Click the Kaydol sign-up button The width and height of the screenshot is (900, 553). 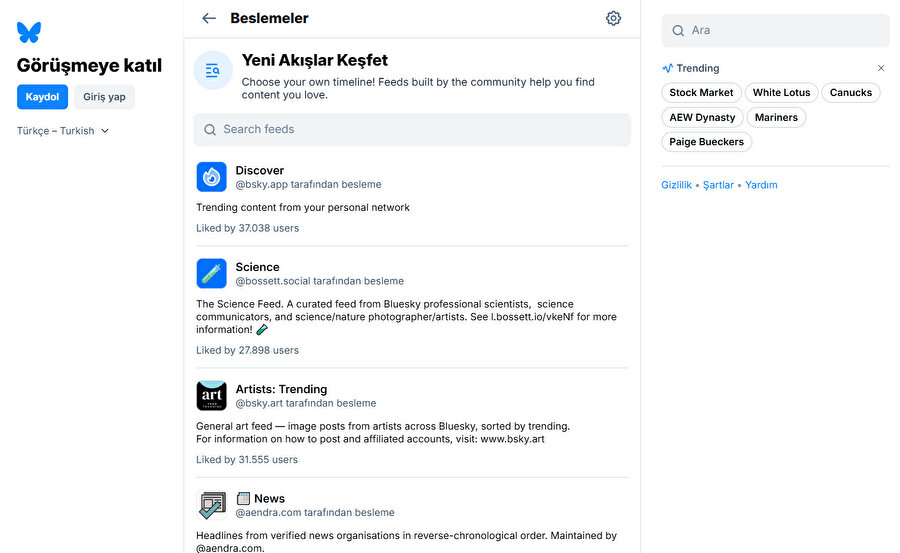42,97
